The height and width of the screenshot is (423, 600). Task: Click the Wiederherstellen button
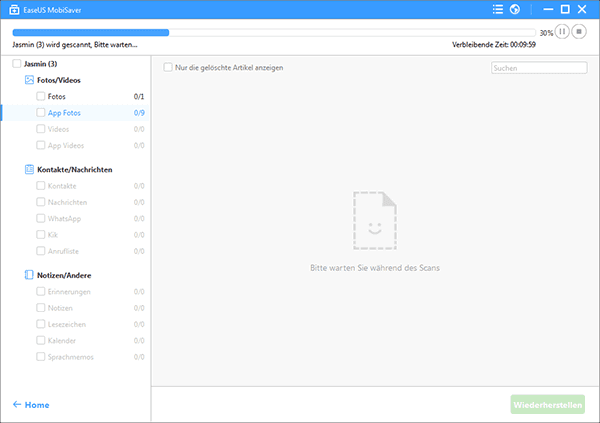click(548, 404)
